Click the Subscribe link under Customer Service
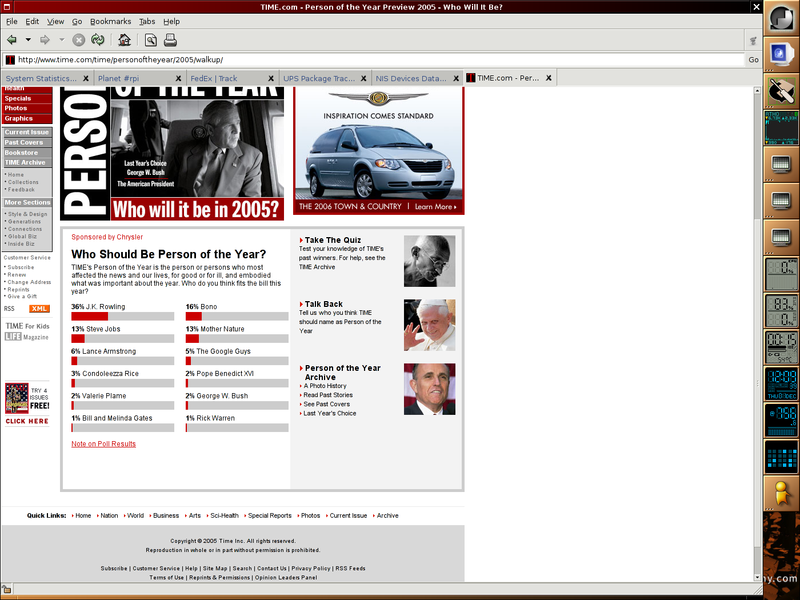Screen dimensions: 800x600 (20, 267)
